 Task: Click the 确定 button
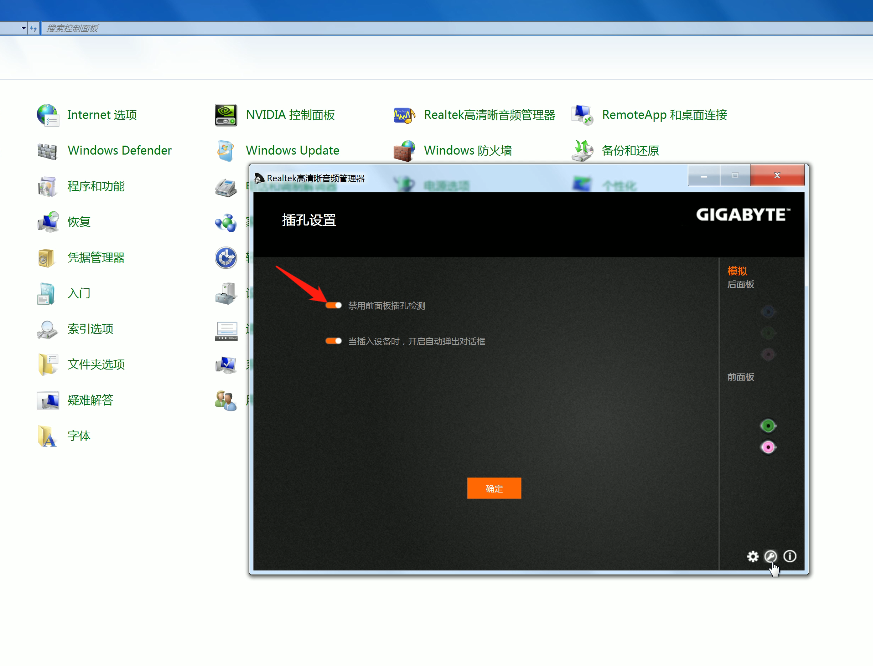pos(494,488)
